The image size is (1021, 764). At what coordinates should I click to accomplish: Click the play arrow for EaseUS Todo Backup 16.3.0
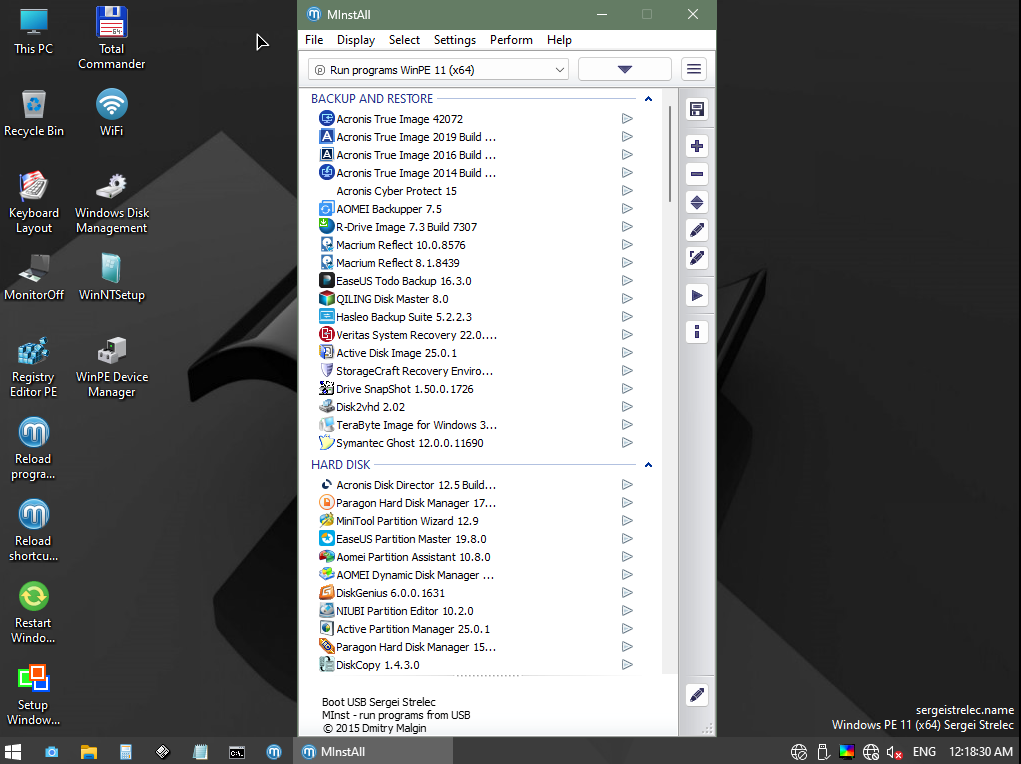coord(627,281)
